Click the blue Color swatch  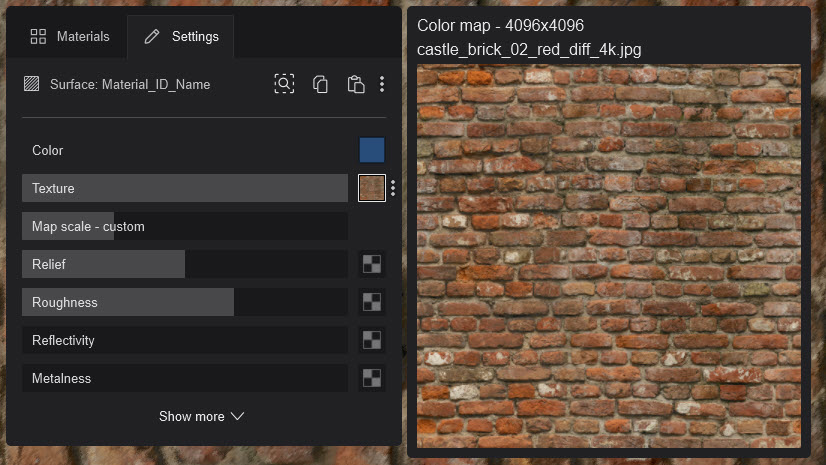tap(372, 150)
